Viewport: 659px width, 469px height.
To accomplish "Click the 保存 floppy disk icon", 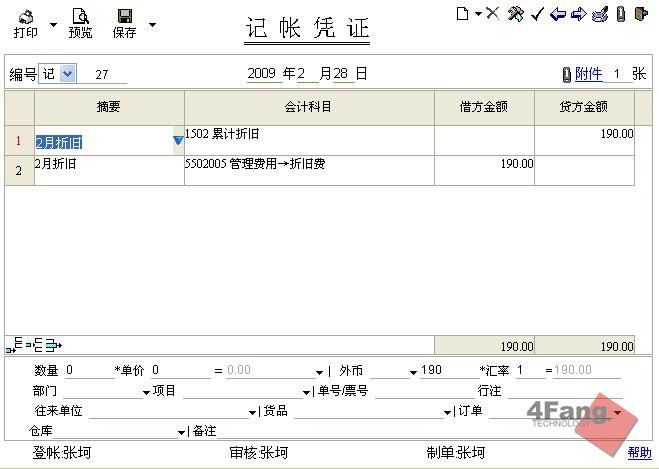I will click(x=124, y=17).
